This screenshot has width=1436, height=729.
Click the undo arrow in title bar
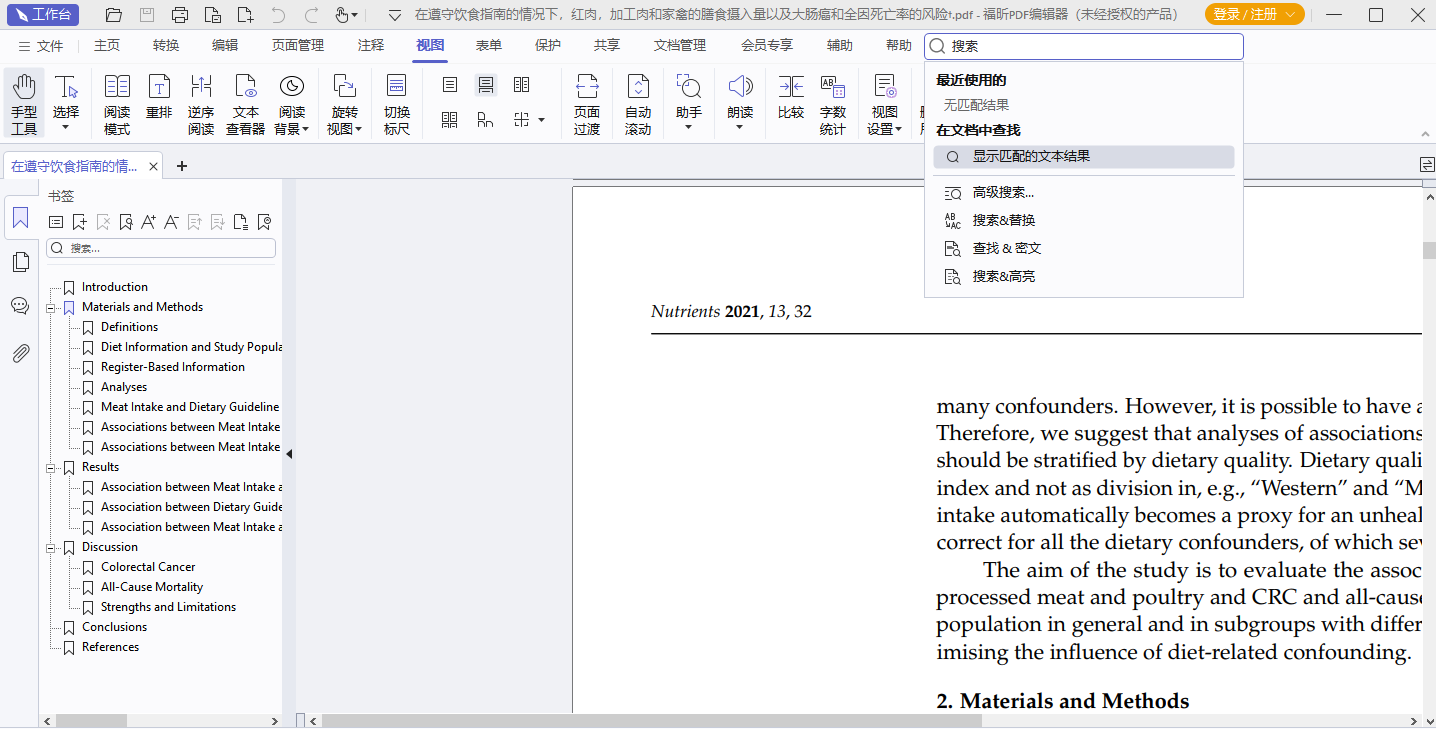[x=278, y=15]
